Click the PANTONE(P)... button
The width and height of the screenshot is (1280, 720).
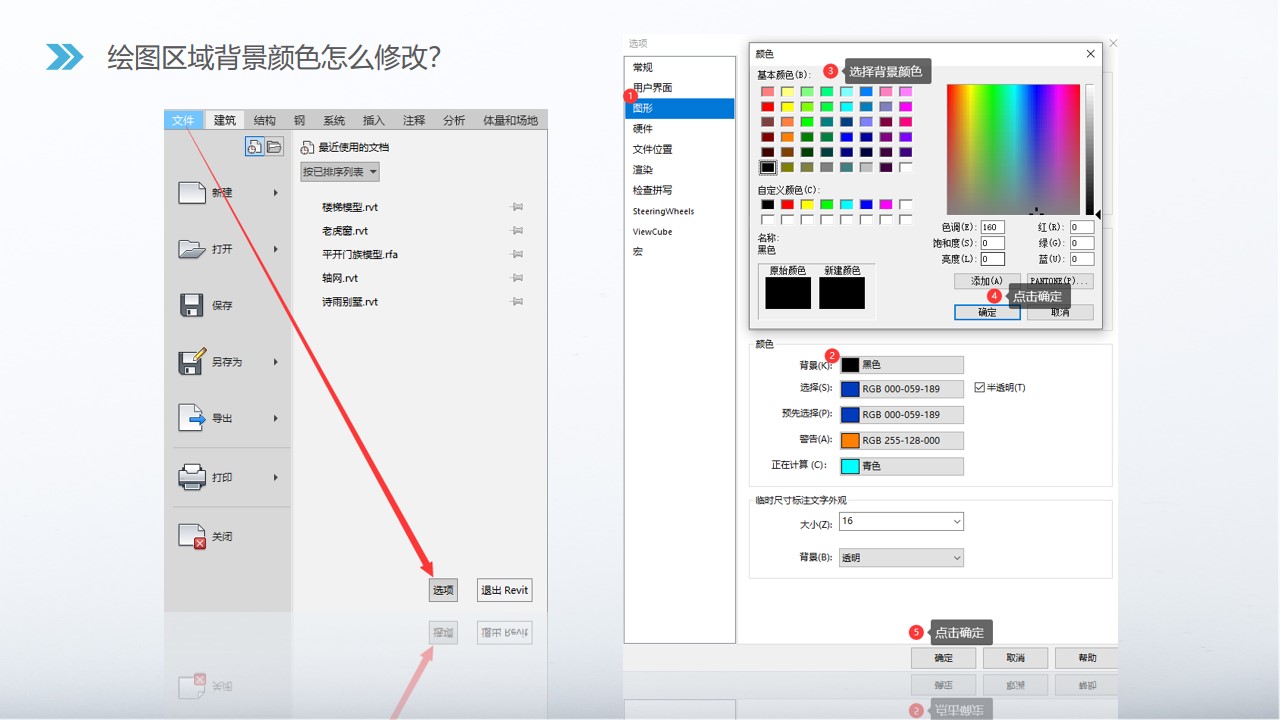coord(1060,281)
